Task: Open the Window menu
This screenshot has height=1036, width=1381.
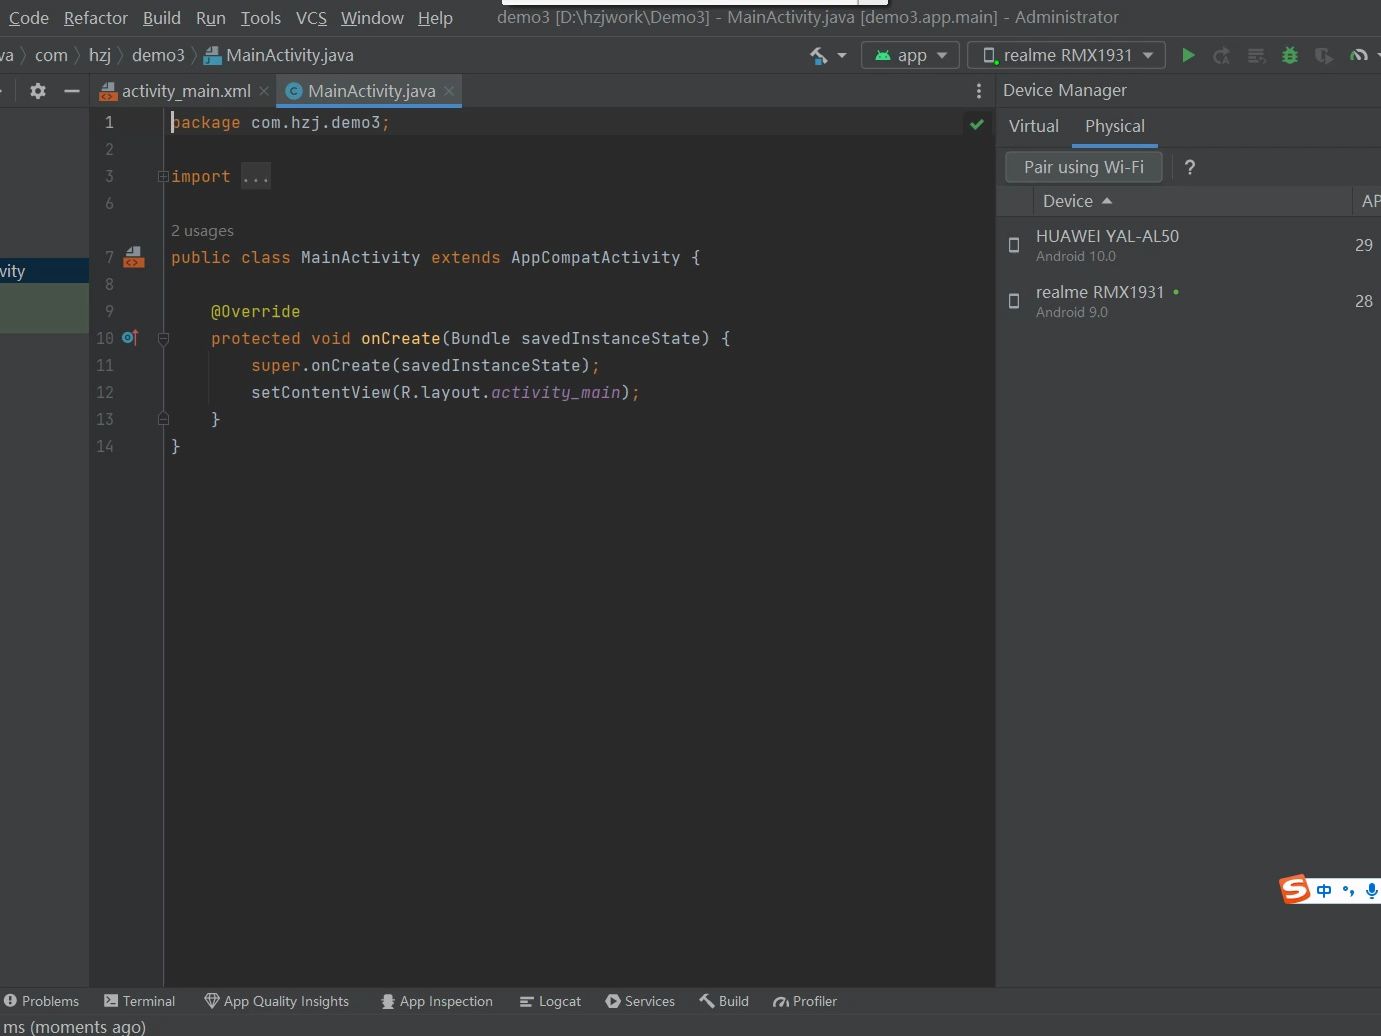Action: tap(372, 18)
